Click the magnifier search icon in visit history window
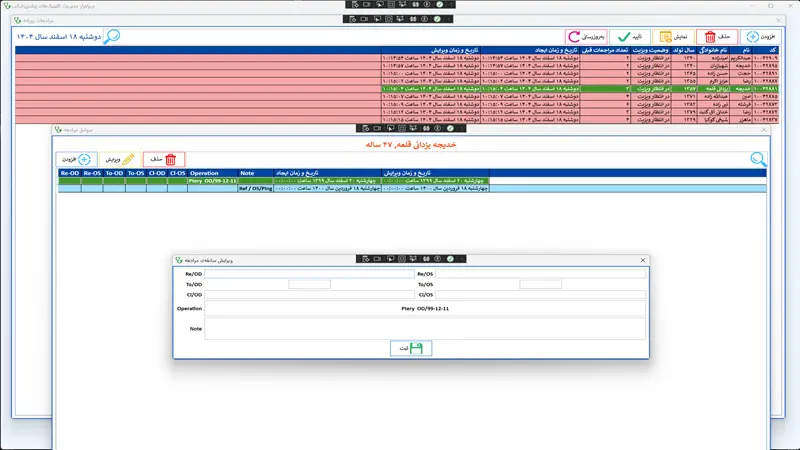The height and width of the screenshot is (450, 800). pos(758,159)
